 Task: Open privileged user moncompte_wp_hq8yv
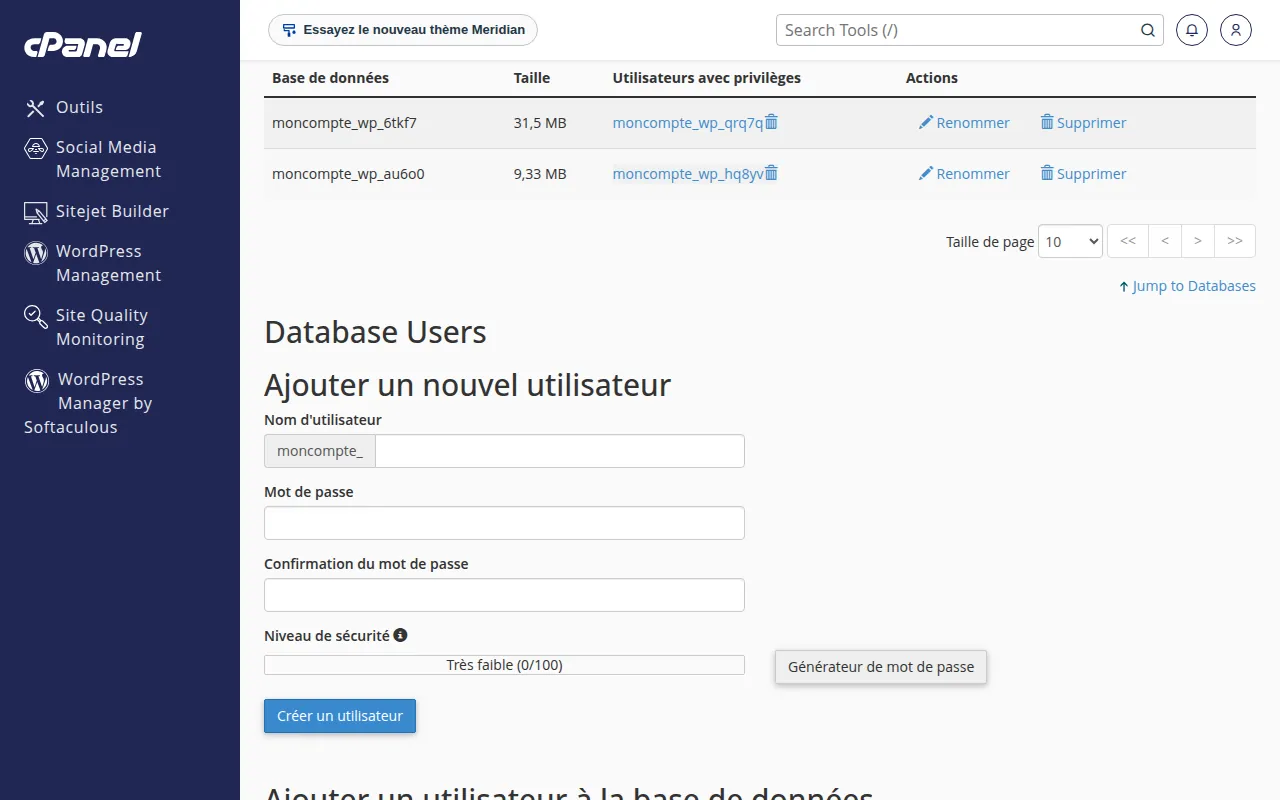(688, 174)
